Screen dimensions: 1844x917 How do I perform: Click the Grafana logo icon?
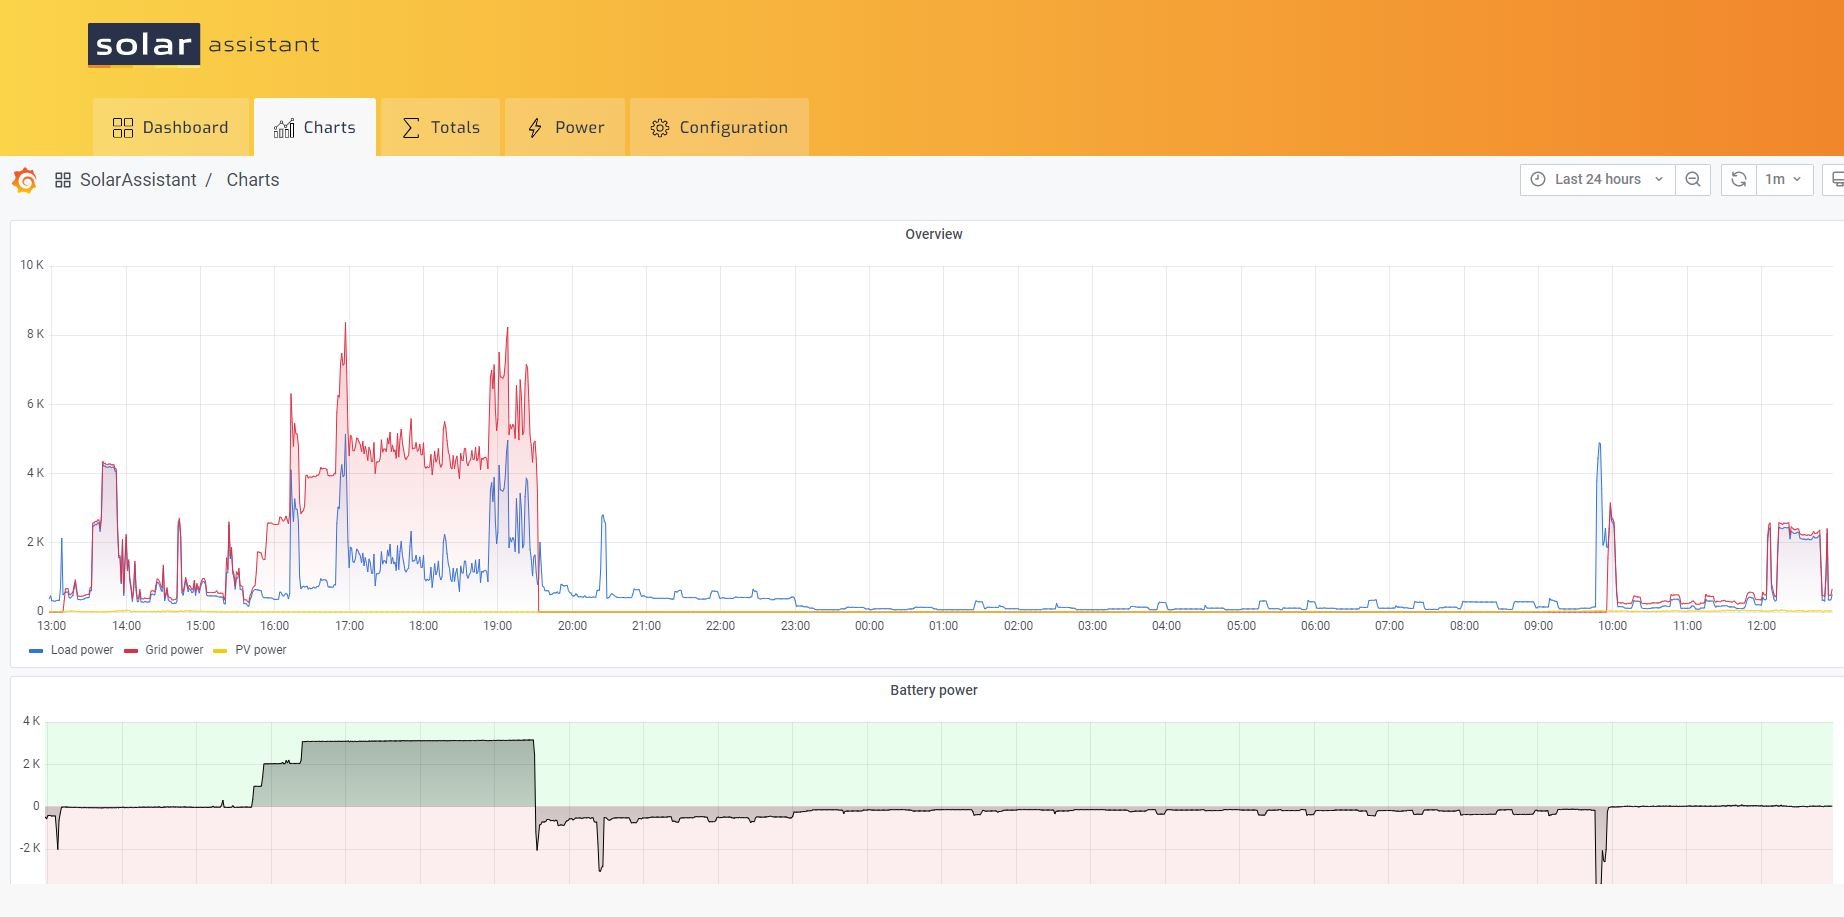coord(25,181)
